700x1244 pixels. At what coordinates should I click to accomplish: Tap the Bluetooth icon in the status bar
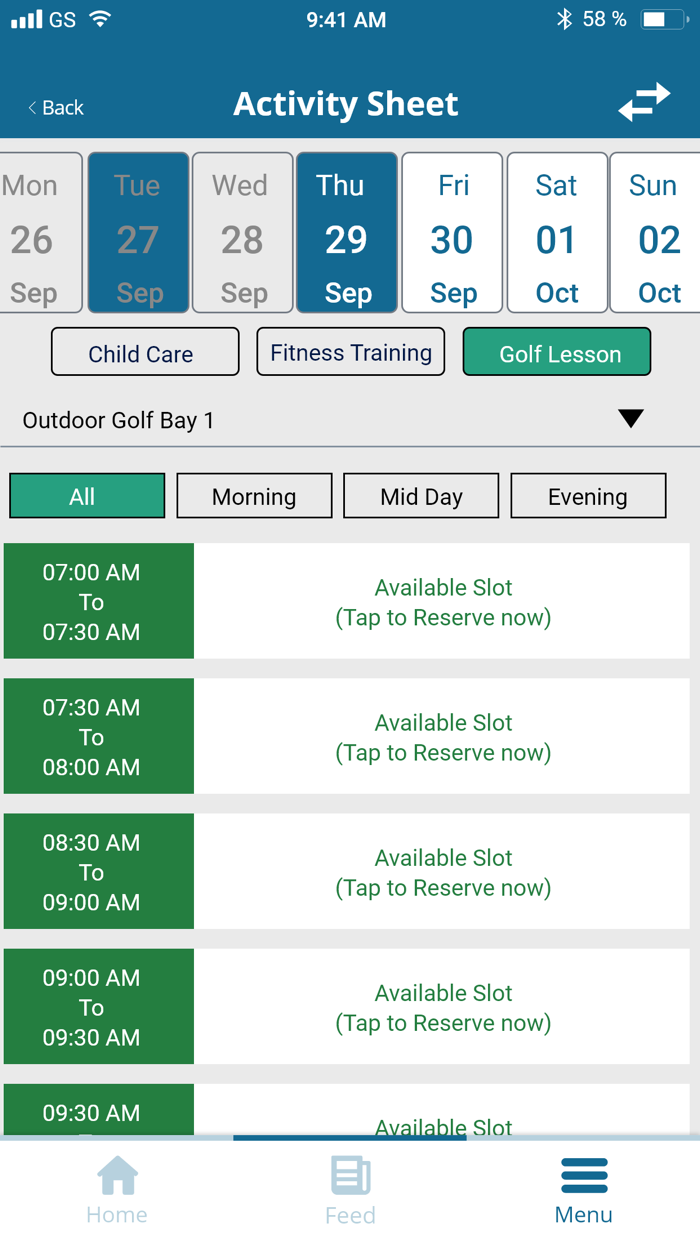(563, 17)
